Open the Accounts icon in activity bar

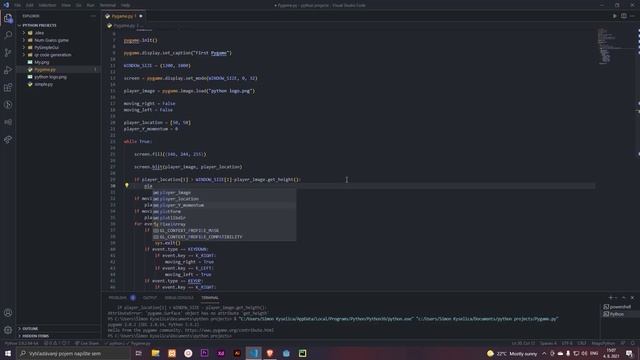click(8, 313)
